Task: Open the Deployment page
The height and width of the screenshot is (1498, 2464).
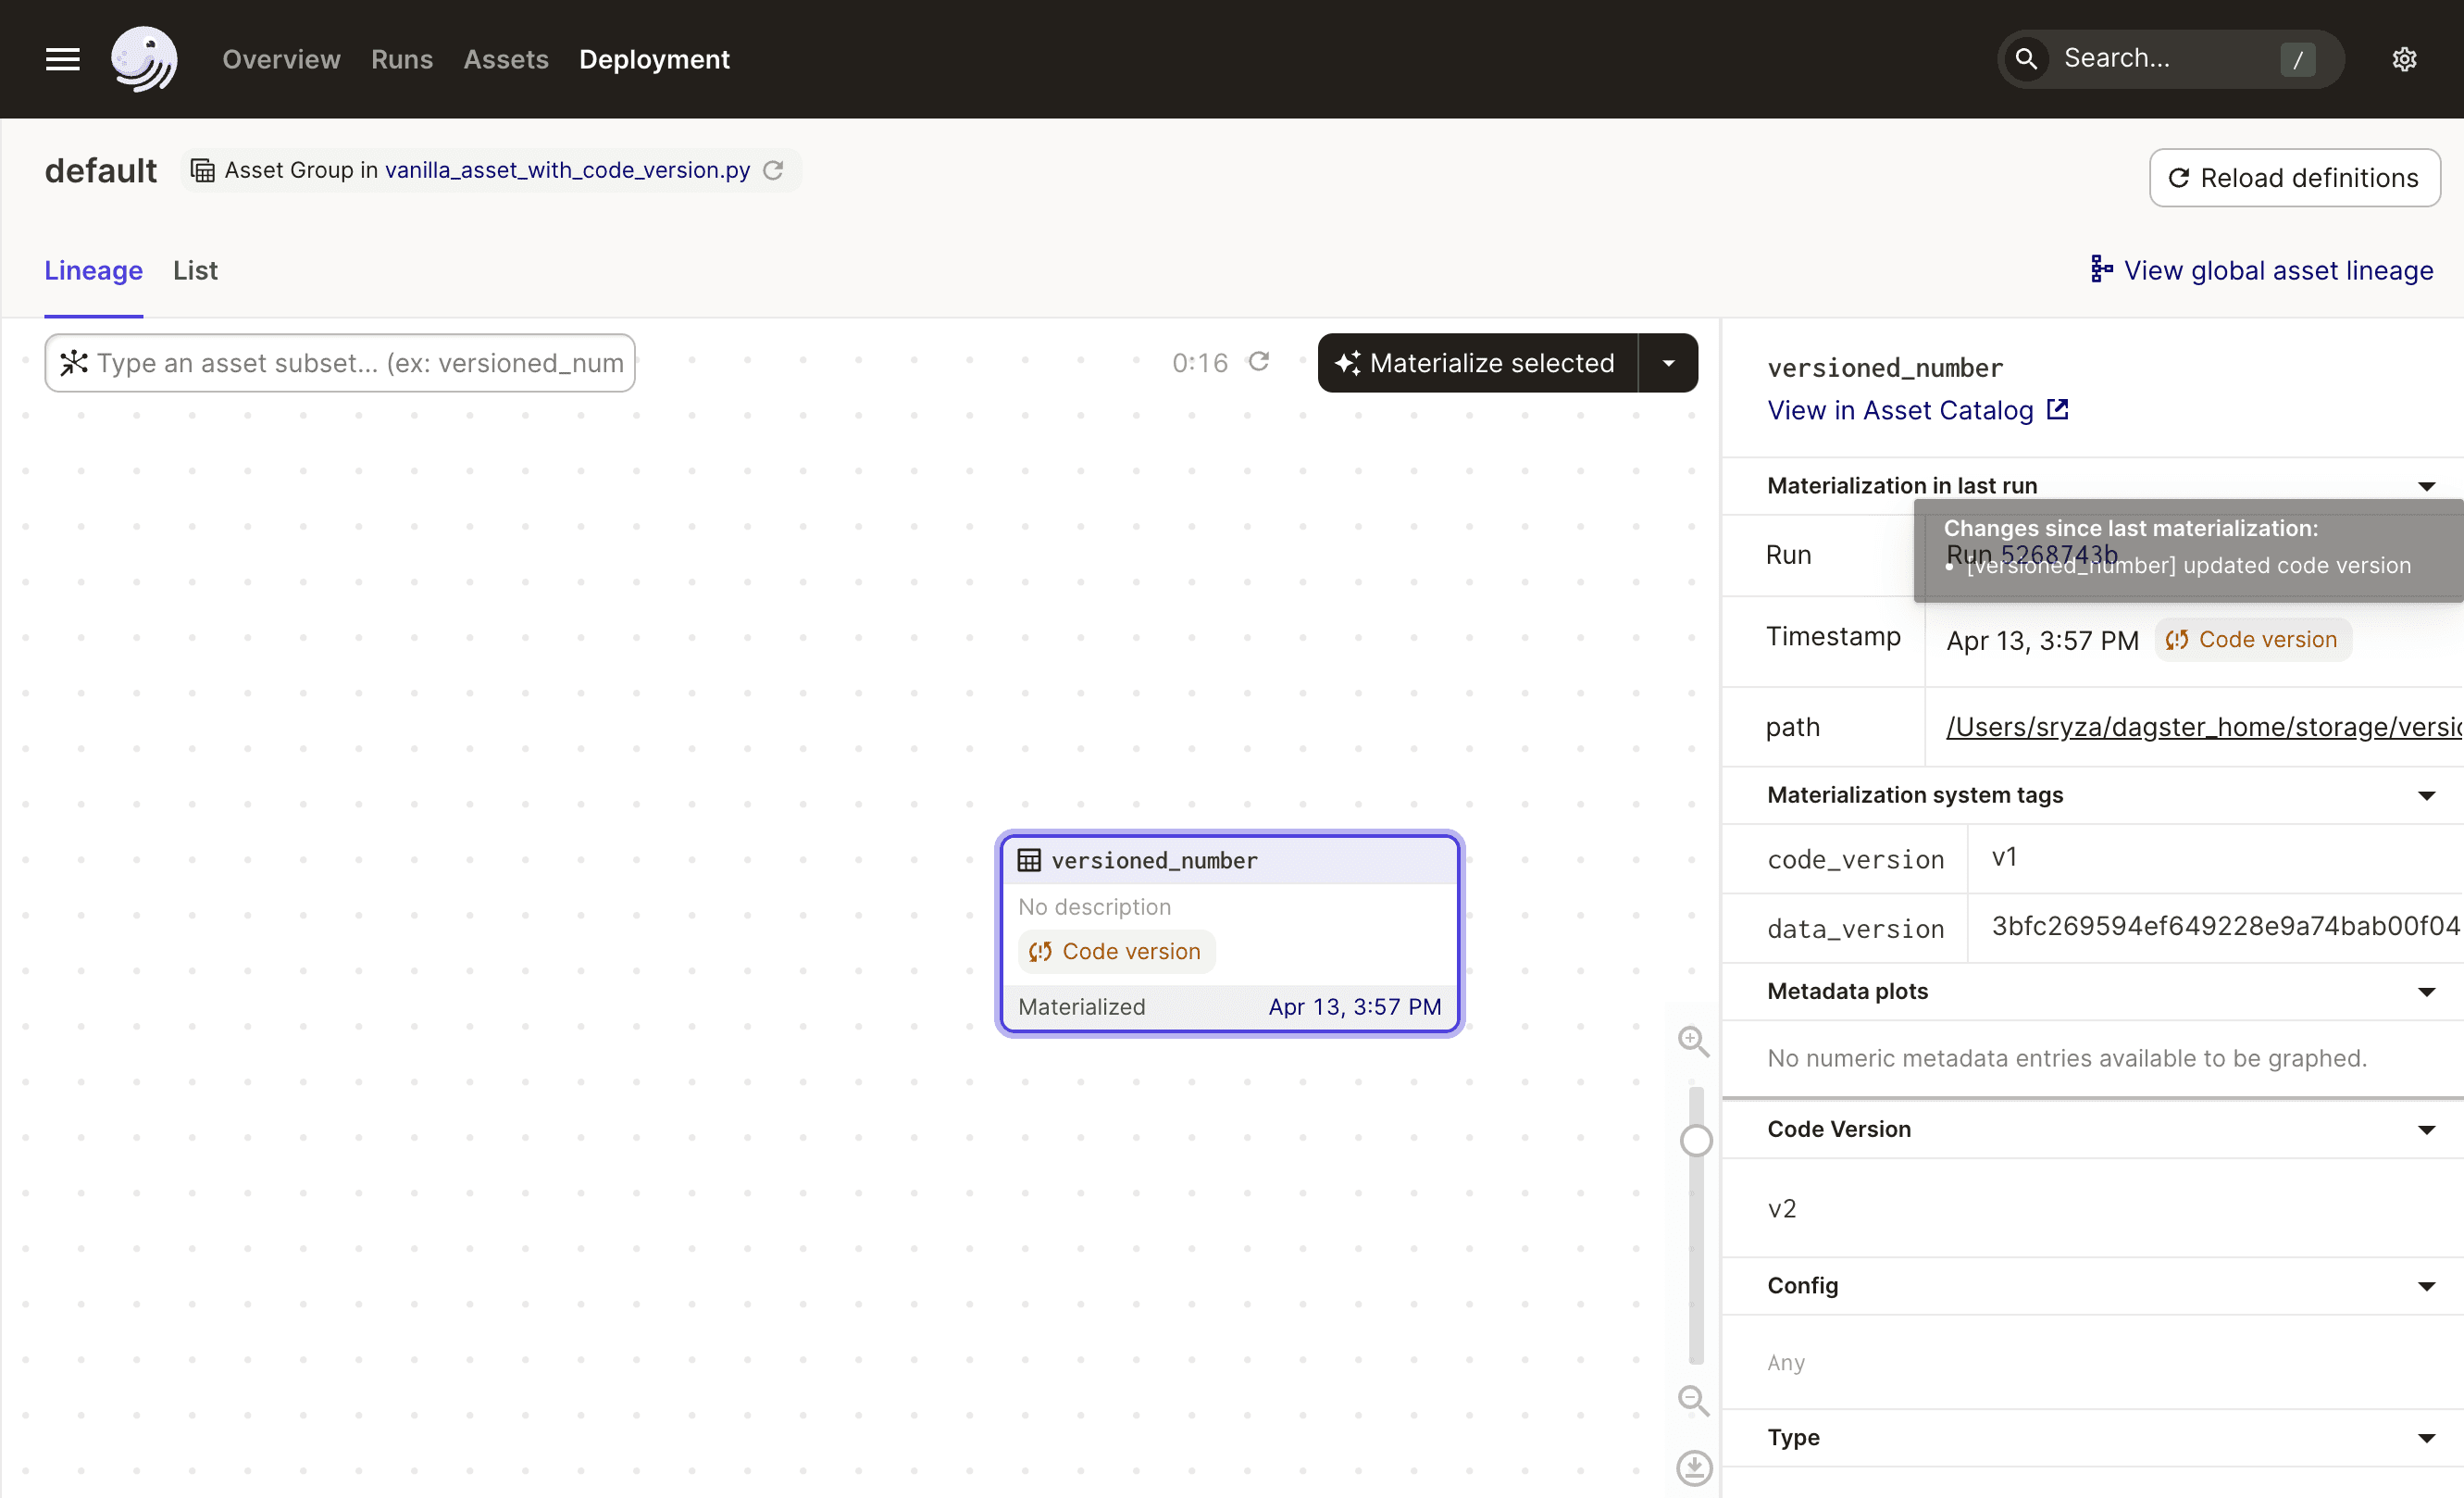Action: click(654, 59)
